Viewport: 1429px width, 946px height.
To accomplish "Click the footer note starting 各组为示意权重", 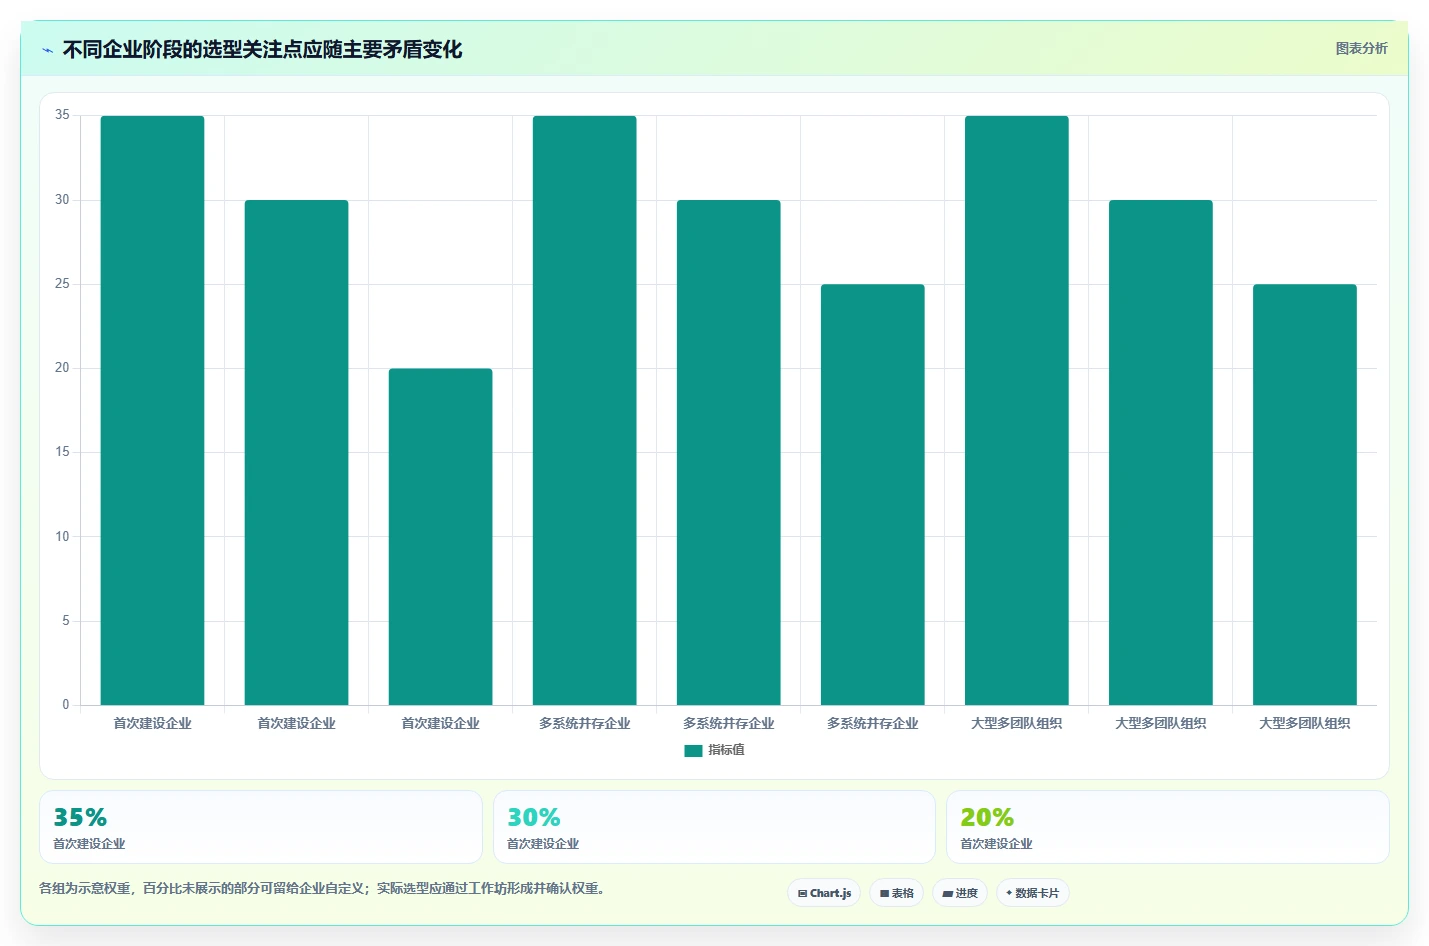I will pyautogui.click(x=324, y=888).
